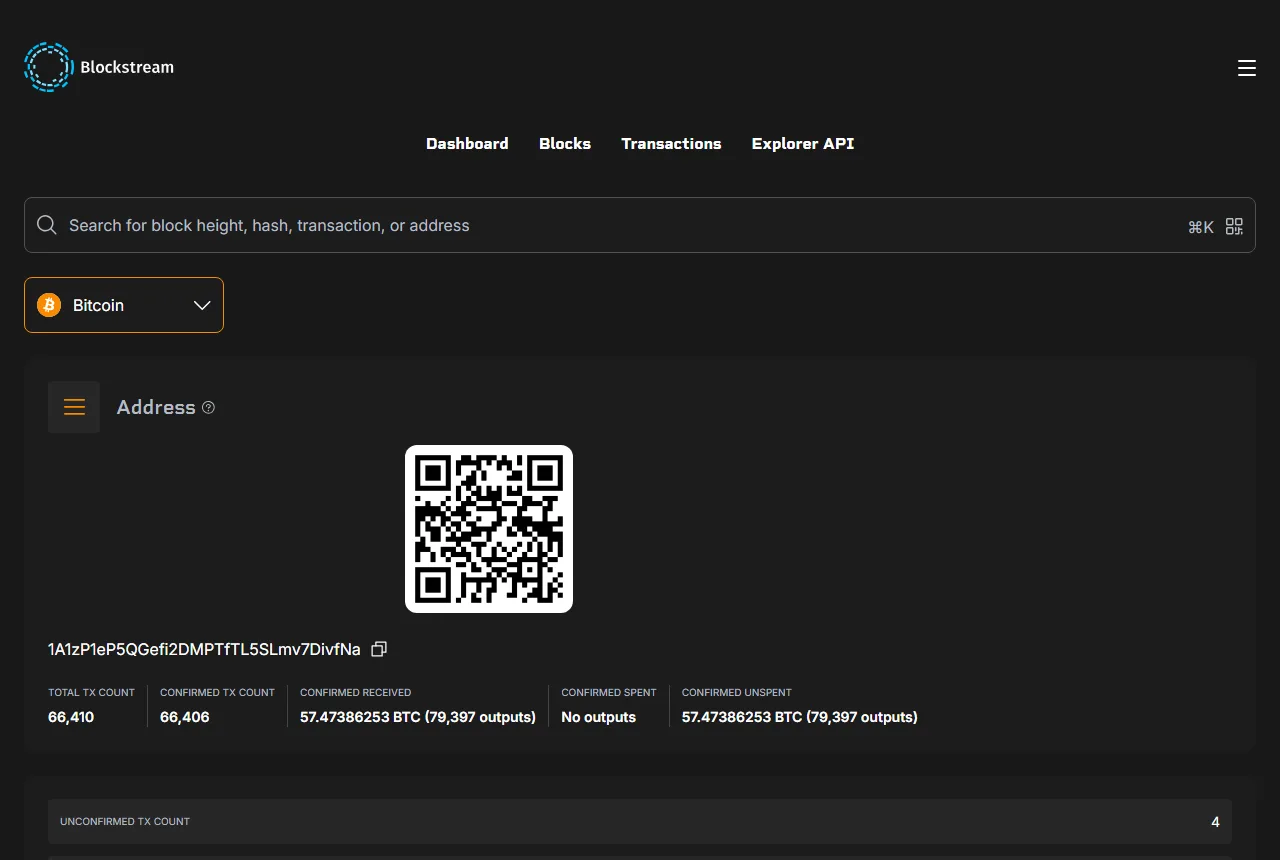1280x860 pixels.
Task: Click the ⌘K shortcut hint
Action: (1201, 227)
